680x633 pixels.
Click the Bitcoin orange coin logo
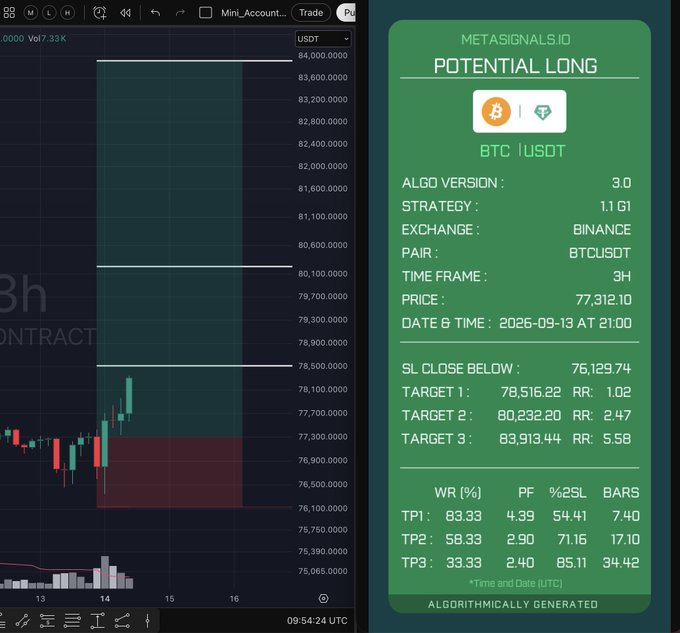click(496, 111)
